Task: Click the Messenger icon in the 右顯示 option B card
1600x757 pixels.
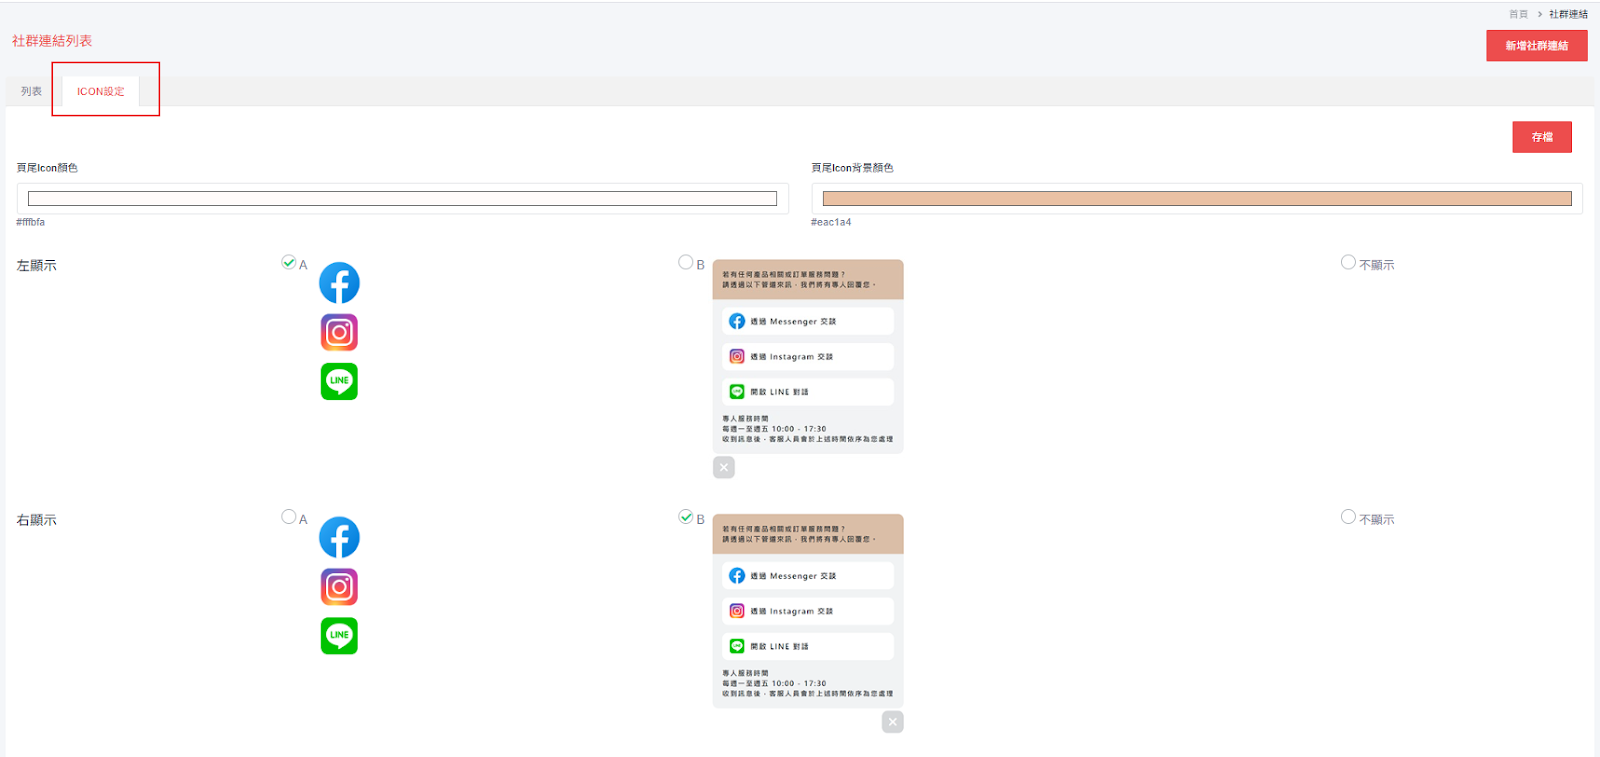Action: pos(737,576)
